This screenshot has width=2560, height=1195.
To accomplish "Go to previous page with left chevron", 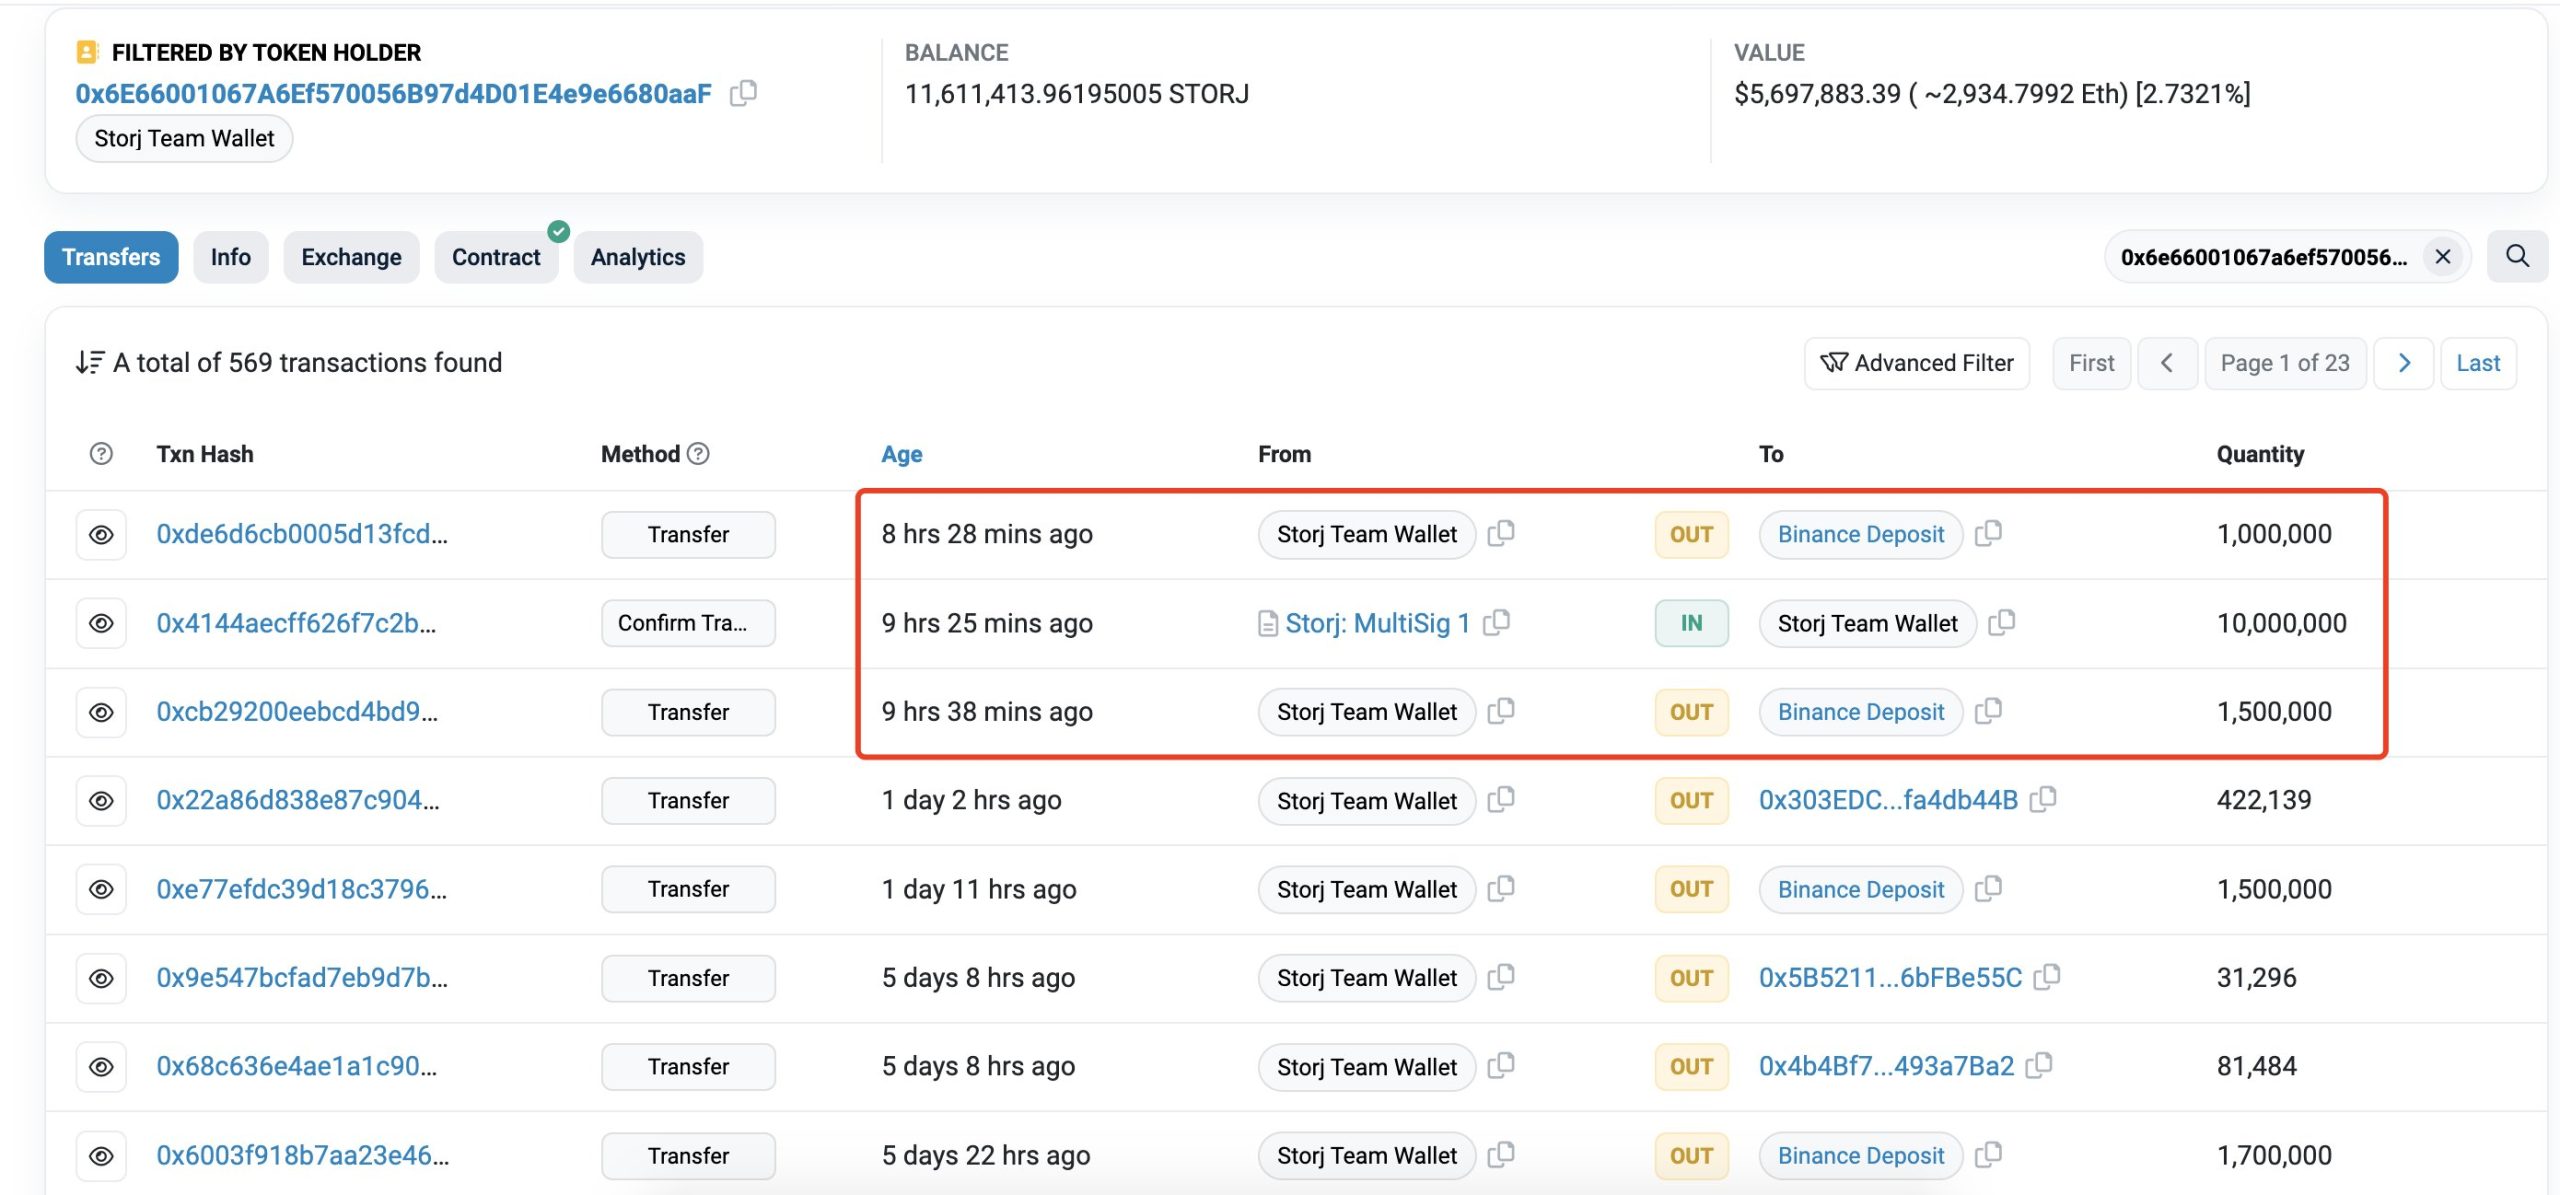I will click(2167, 363).
